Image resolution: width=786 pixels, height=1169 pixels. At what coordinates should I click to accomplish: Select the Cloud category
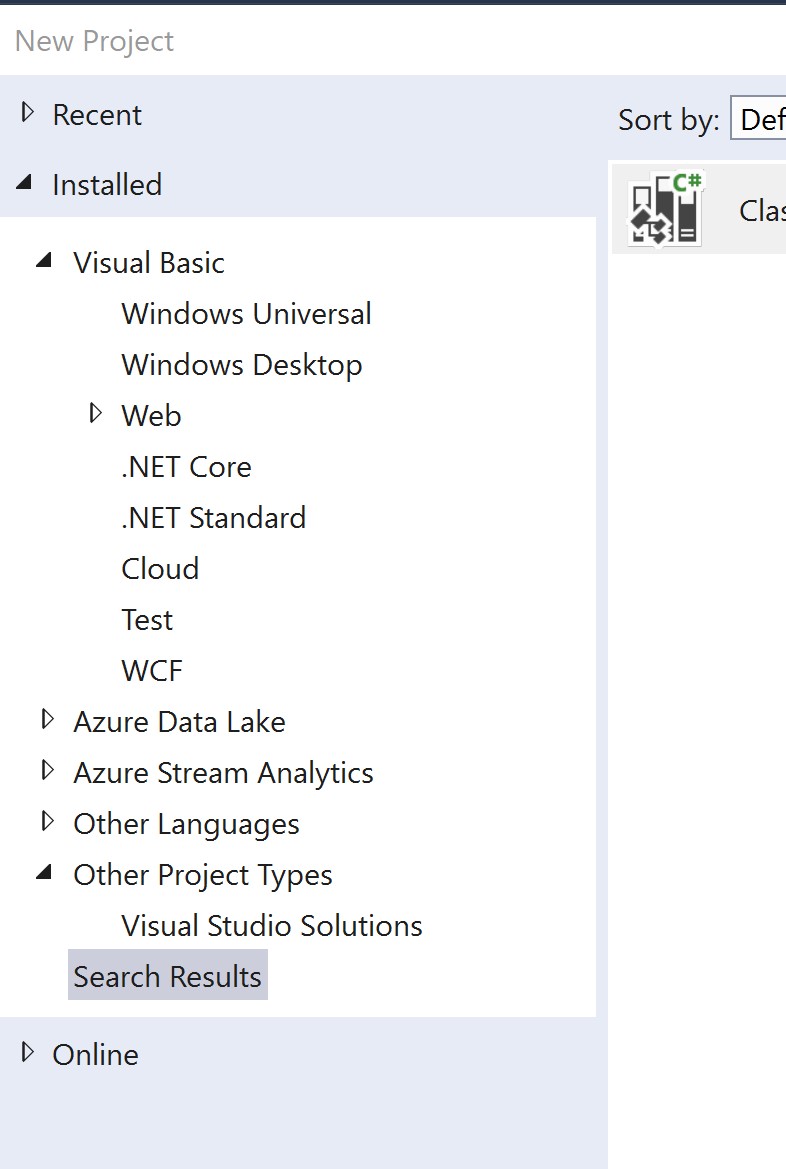coord(160,568)
